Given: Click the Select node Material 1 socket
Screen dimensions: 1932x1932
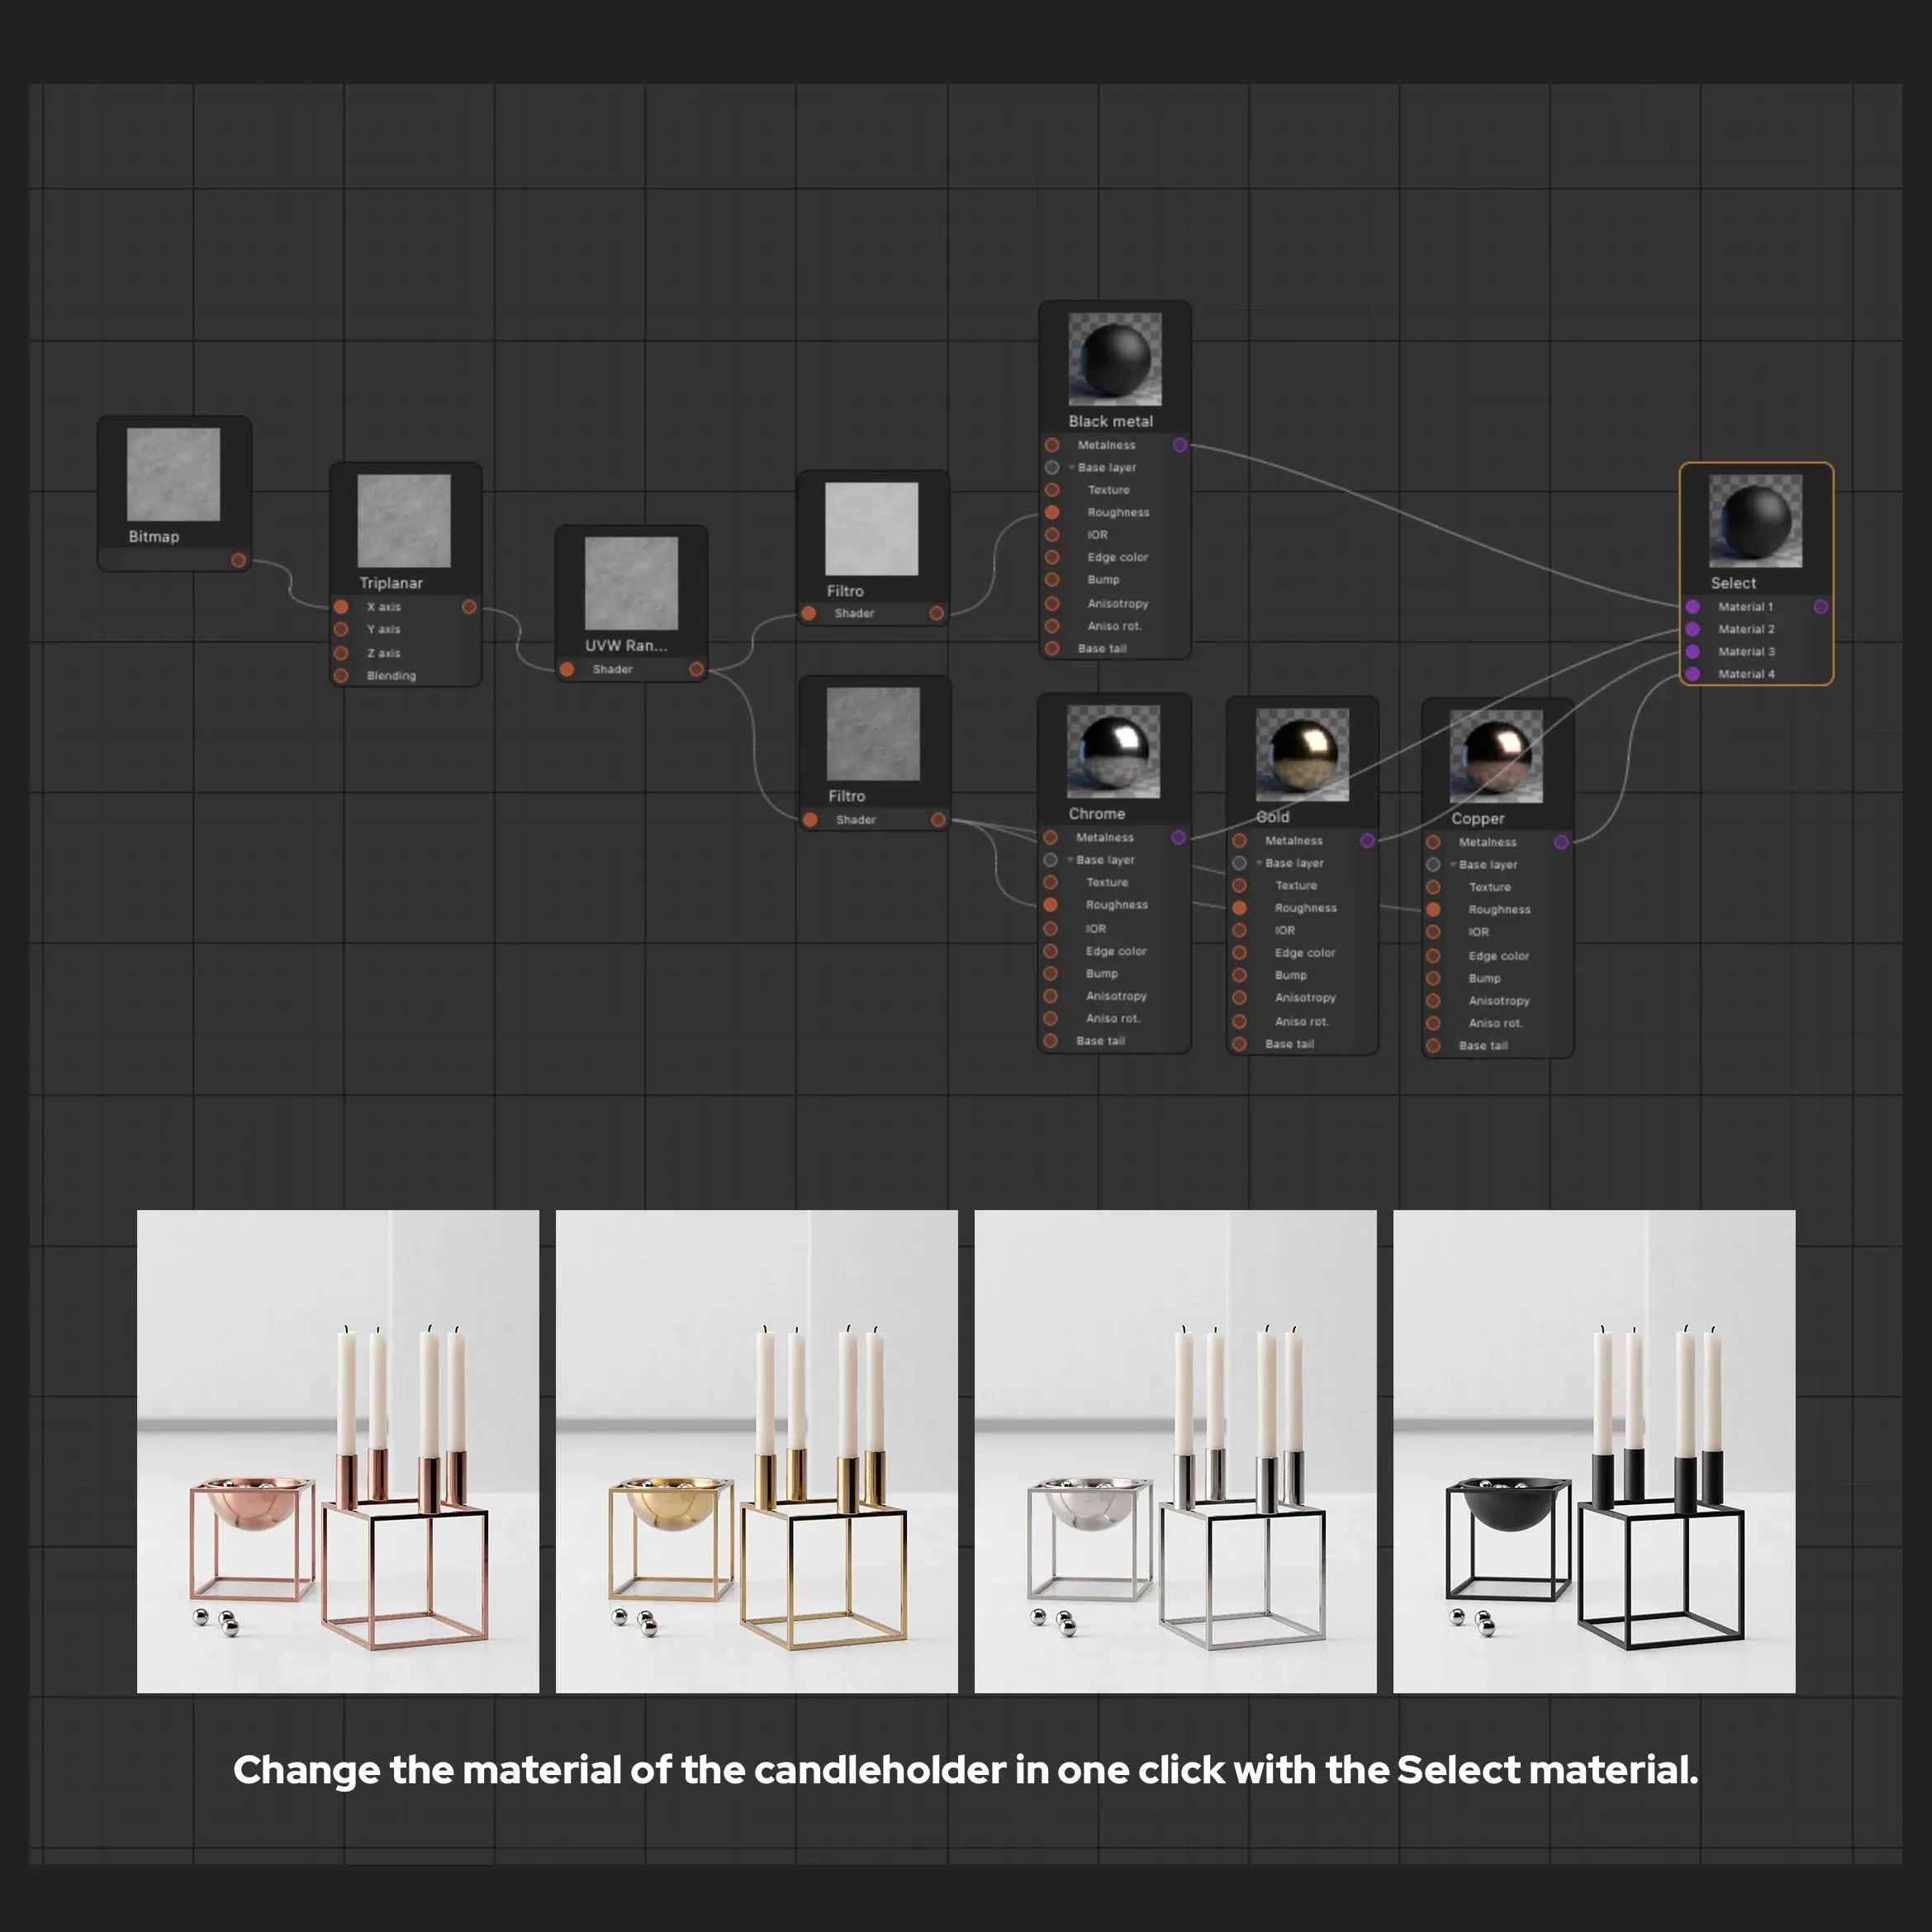Looking at the screenshot, I should pos(1692,606).
